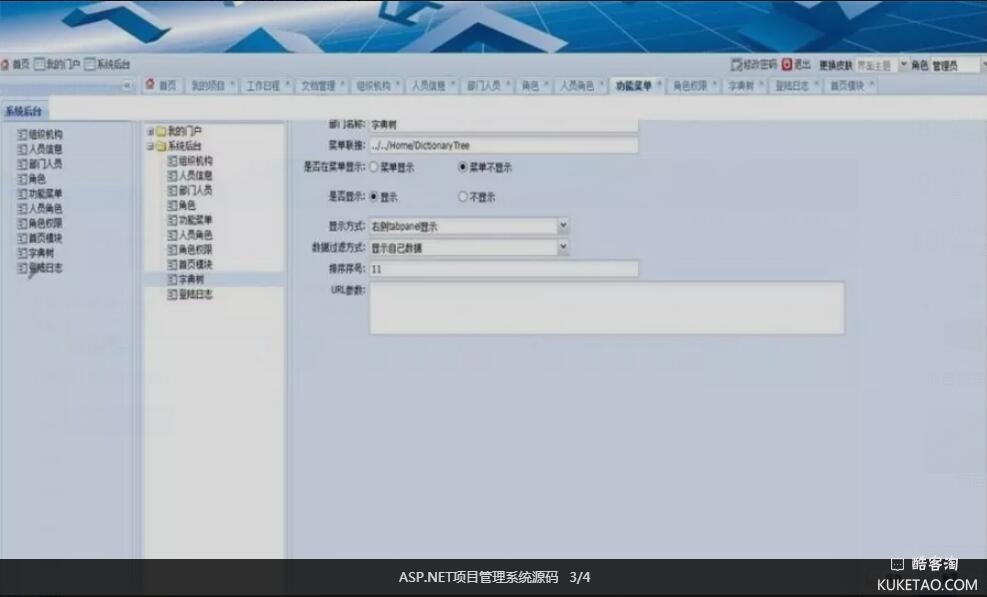Collapse the left sidebar with the « icon

[127, 86]
